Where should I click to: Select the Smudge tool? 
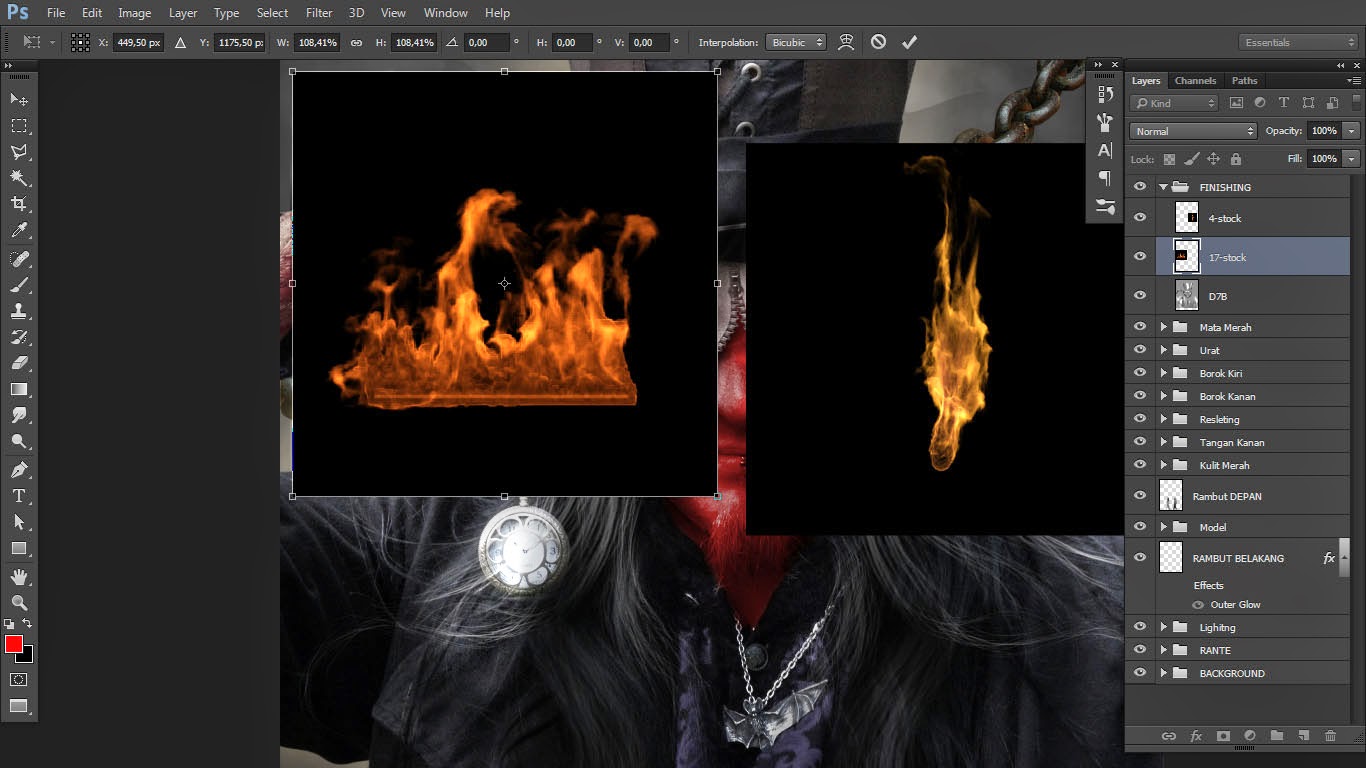pos(19,415)
